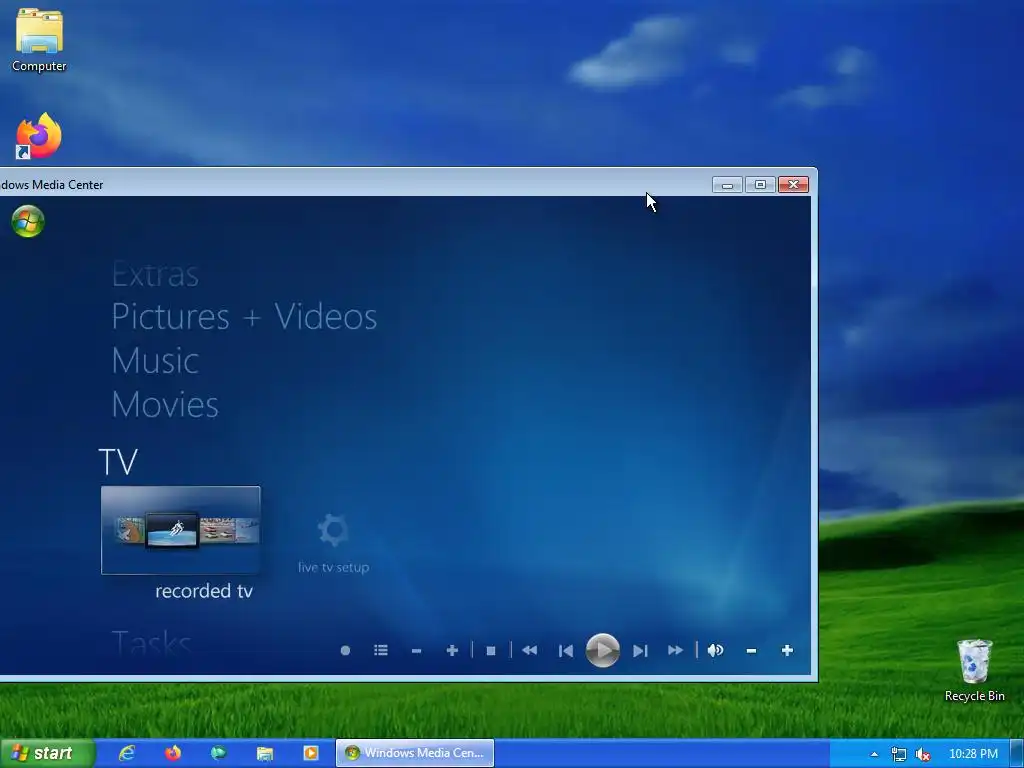Mute audio with the speaker icon
Image resolution: width=1024 pixels, height=768 pixels.
(716, 650)
